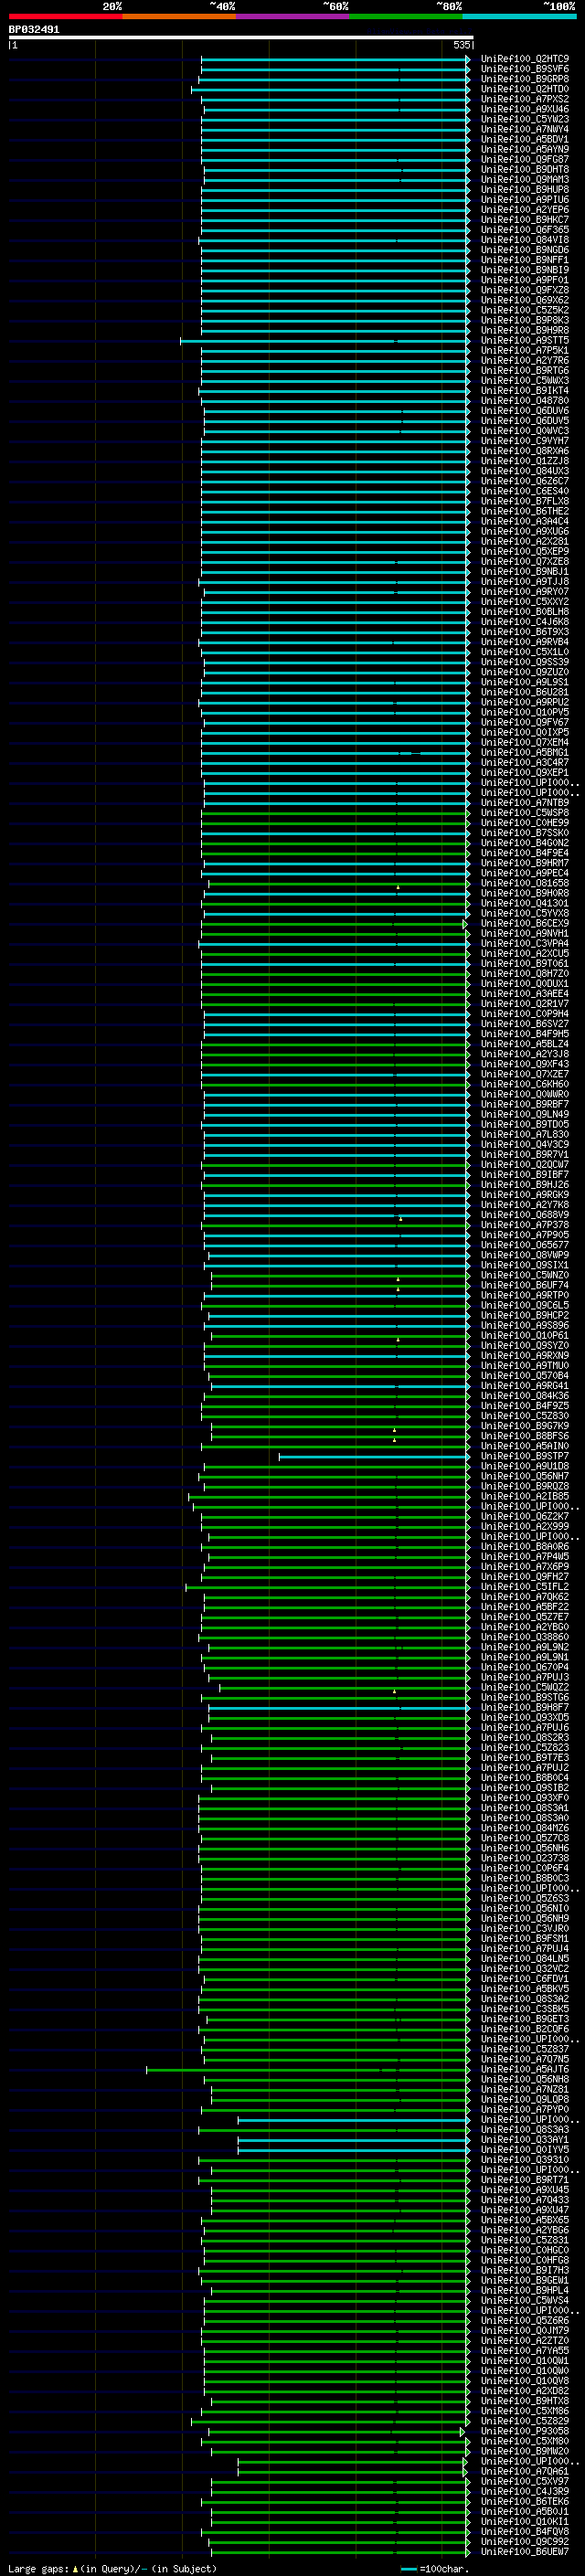The width and height of the screenshot is (585, 2576).
Task: Select UniRef100_O65677 entry
Action: click(524, 1244)
